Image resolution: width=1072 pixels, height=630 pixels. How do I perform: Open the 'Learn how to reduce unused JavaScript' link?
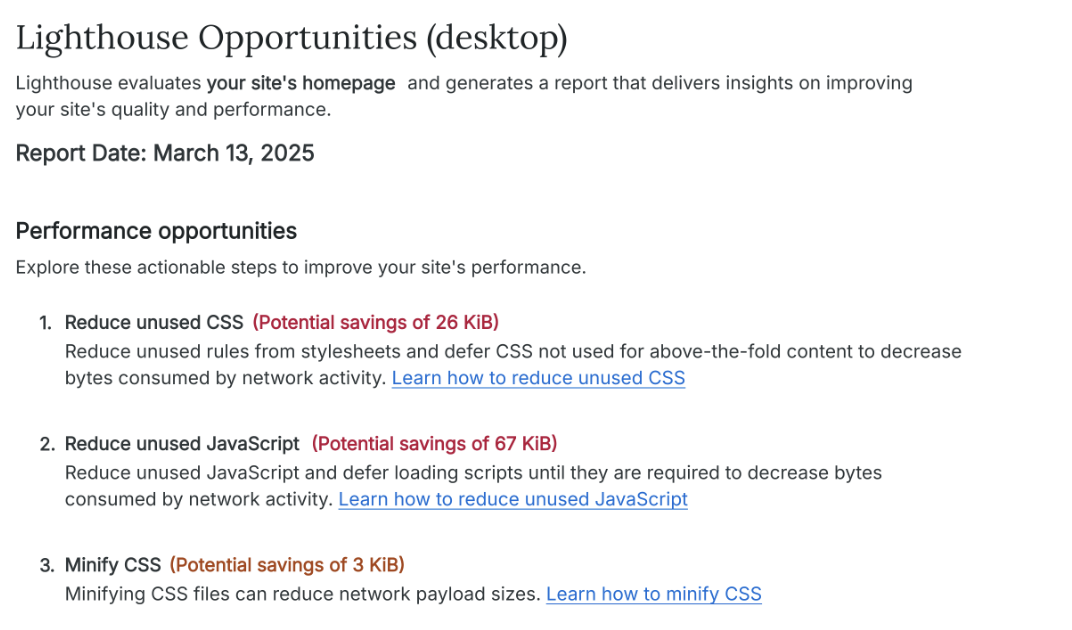coord(513,499)
